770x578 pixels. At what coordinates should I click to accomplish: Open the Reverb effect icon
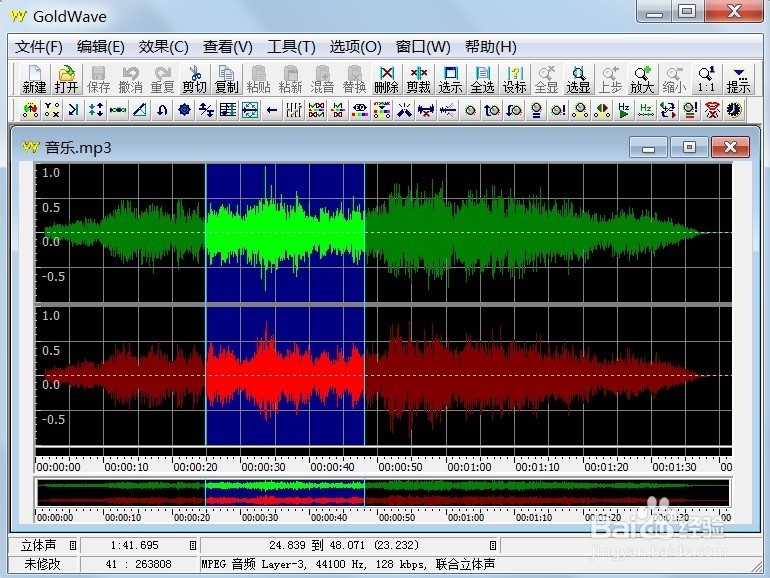point(250,110)
